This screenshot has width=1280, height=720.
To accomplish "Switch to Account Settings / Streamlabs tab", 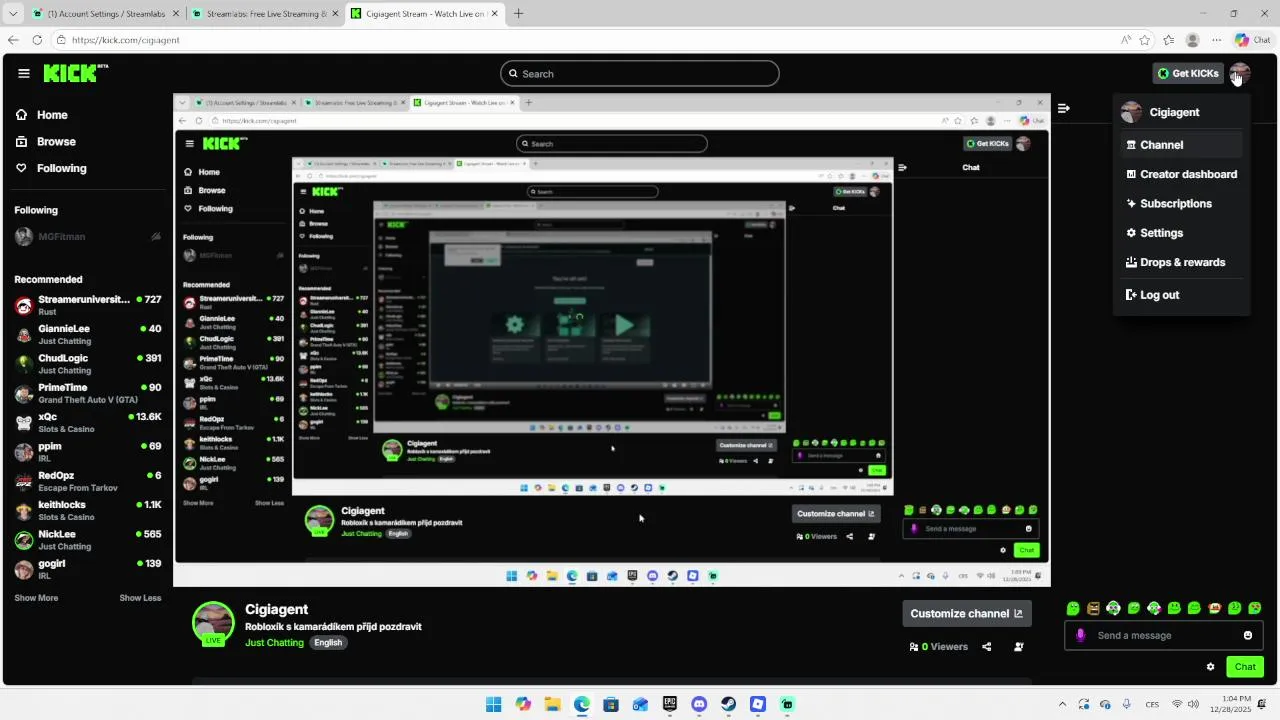I will 105,14.
